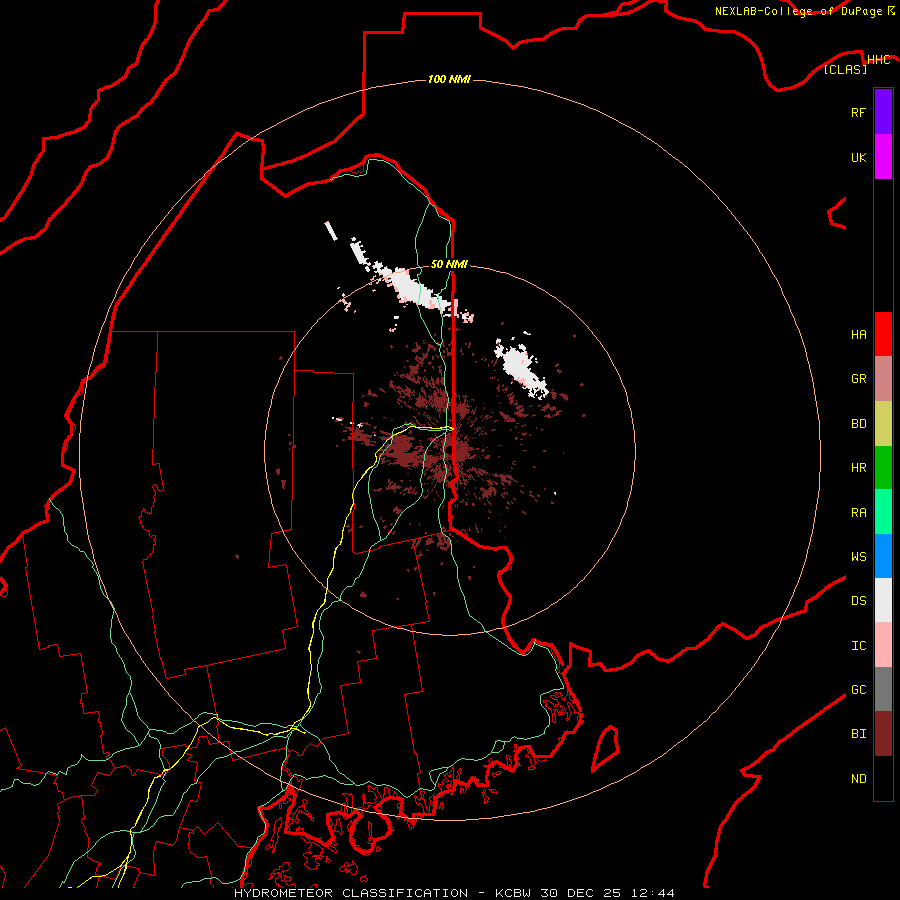Click the HHC product code label

click(878, 60)
